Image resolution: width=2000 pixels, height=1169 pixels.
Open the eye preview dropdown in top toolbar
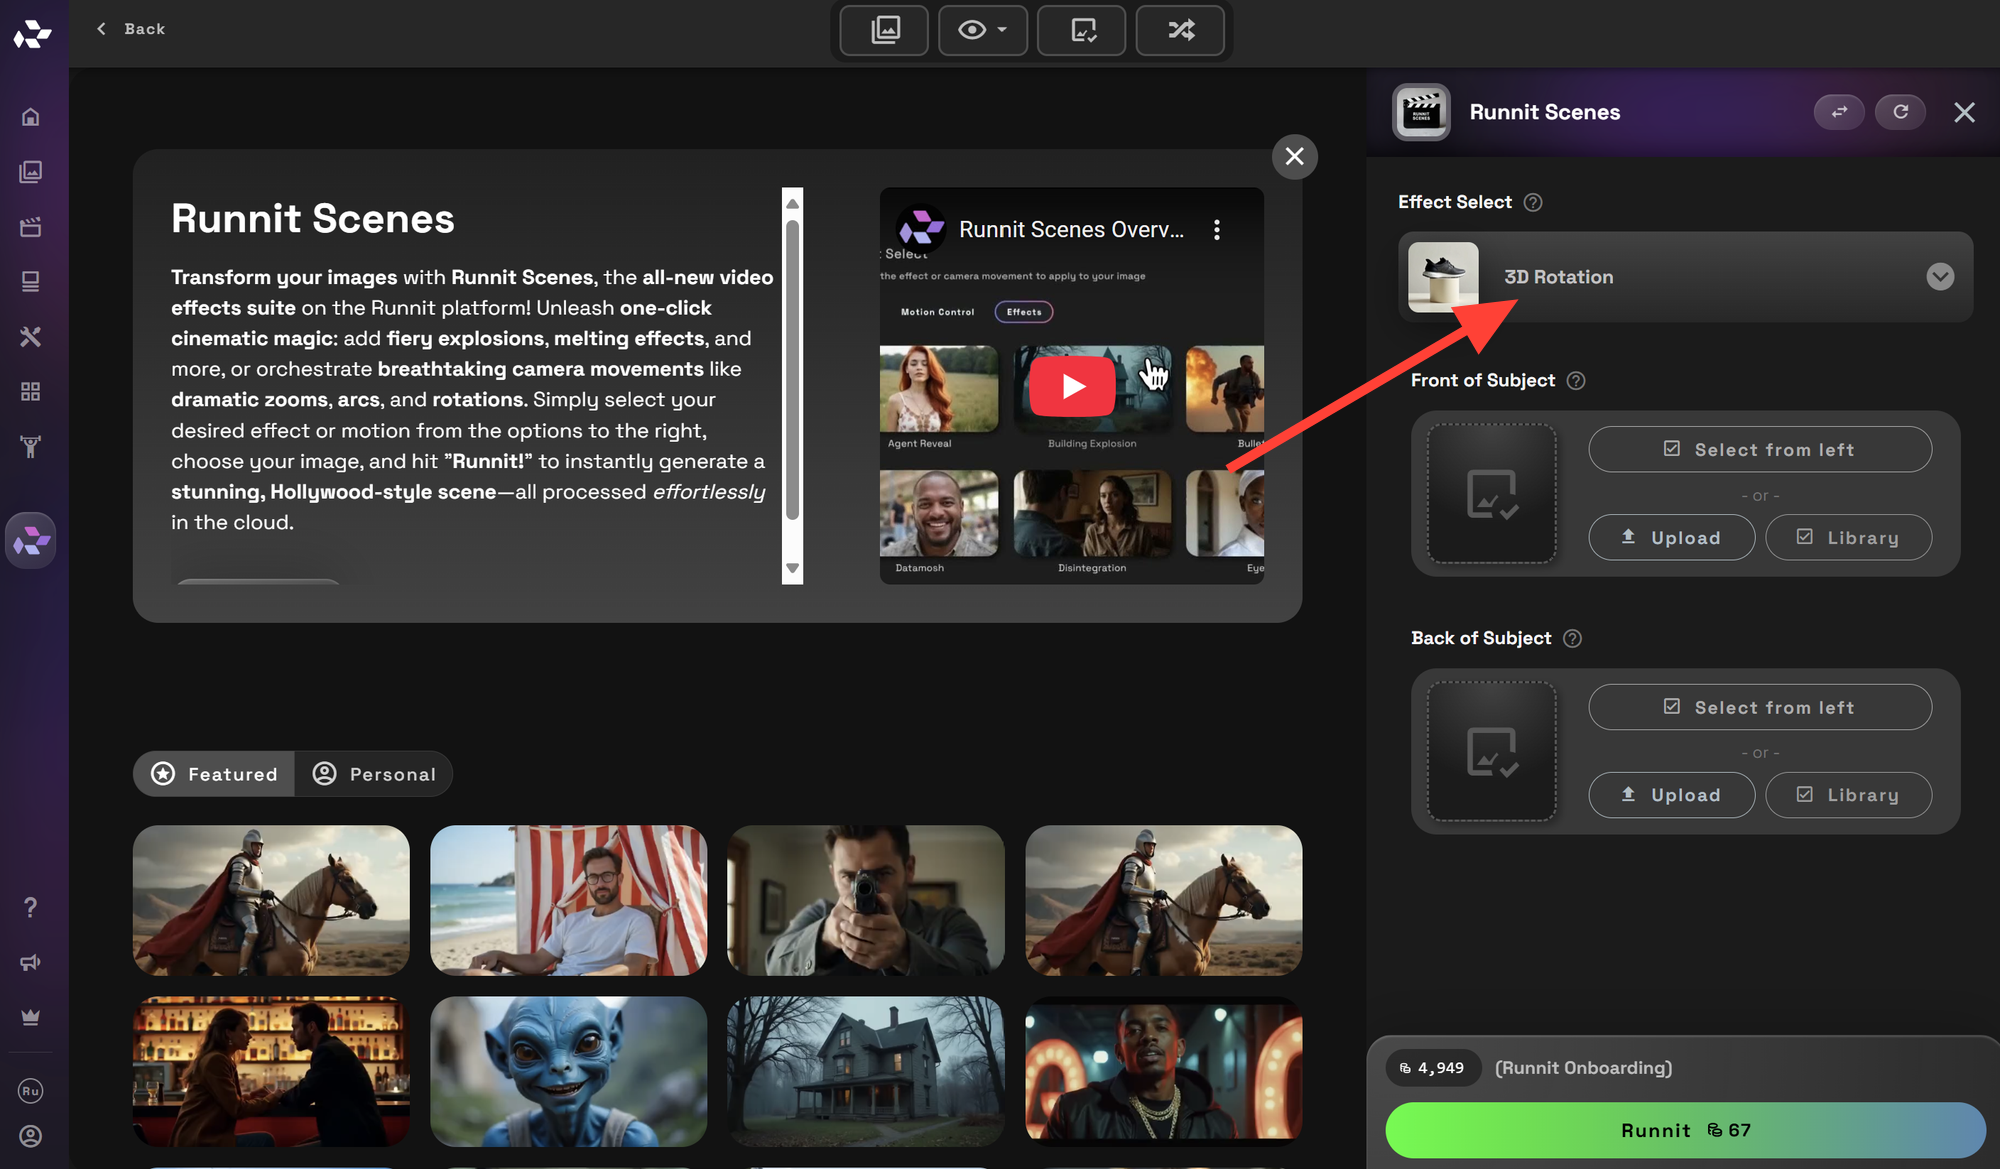pyautogui.click(x=983, y=30)
